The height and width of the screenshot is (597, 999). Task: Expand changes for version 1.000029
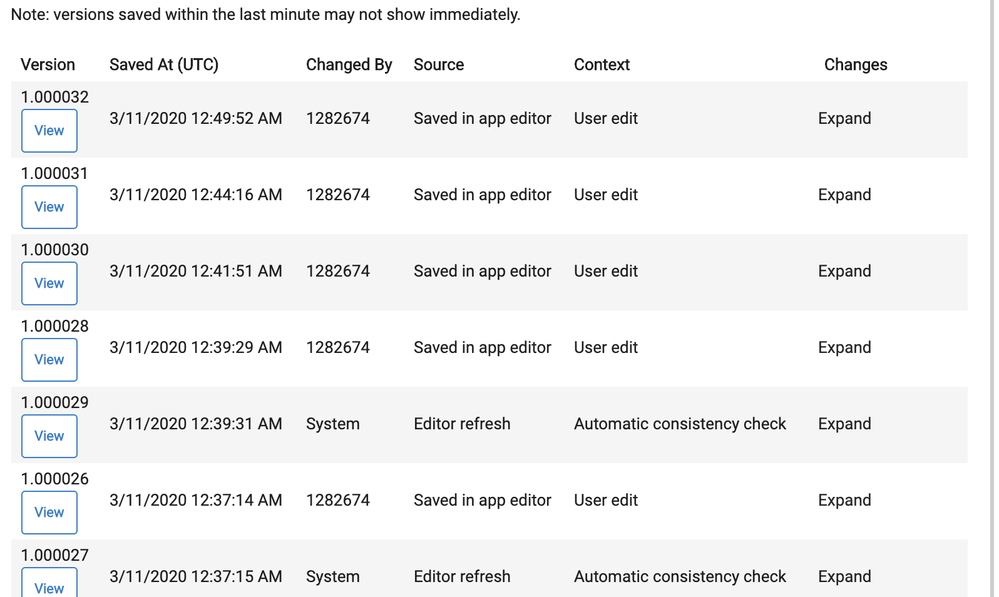tap(844, 424)
